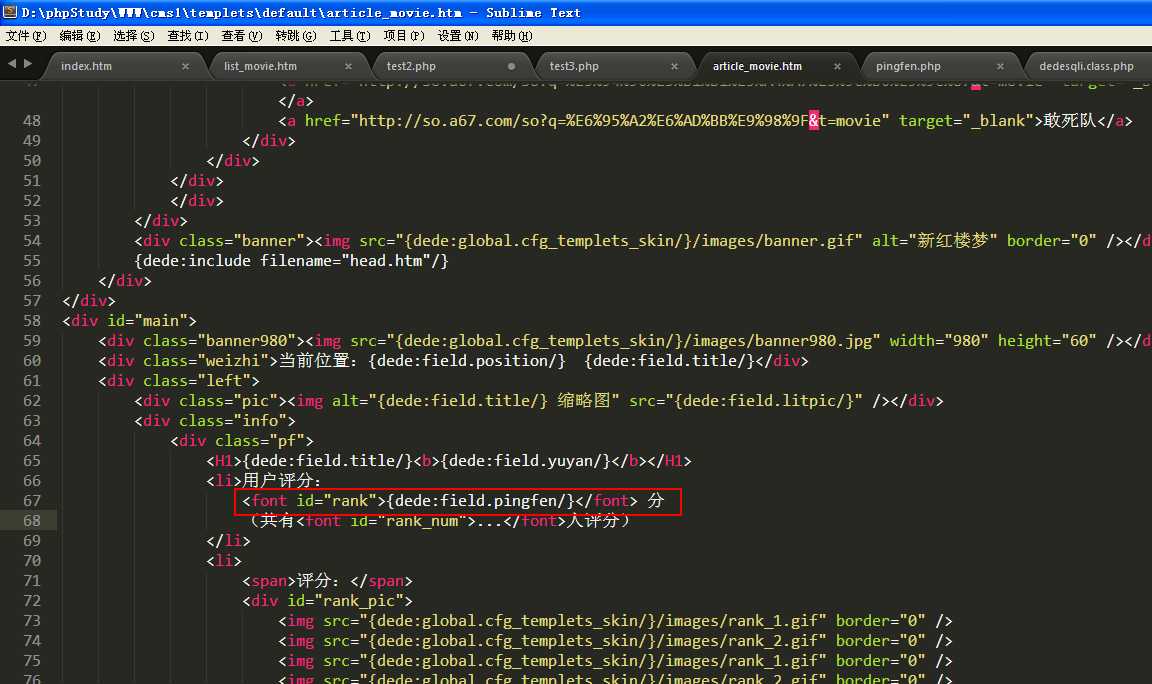Open the 查找(I) menu

tap(187, 35)
